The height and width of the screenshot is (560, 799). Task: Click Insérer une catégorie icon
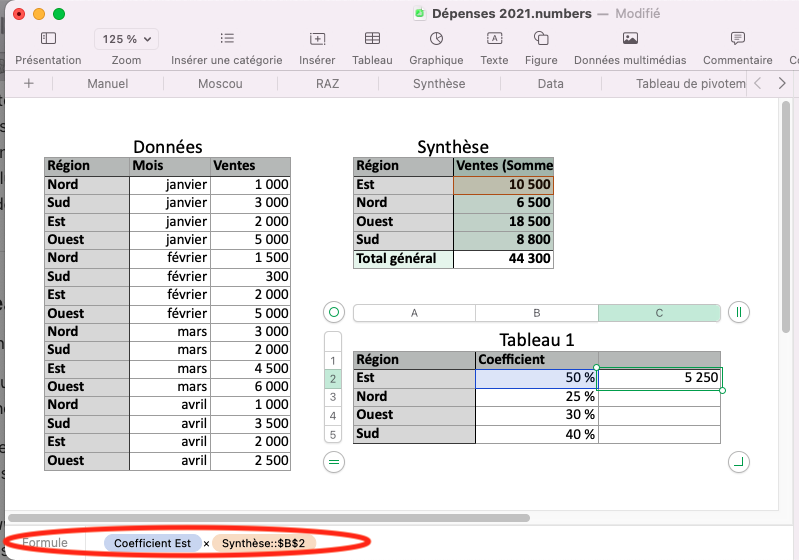pos(227,39)
